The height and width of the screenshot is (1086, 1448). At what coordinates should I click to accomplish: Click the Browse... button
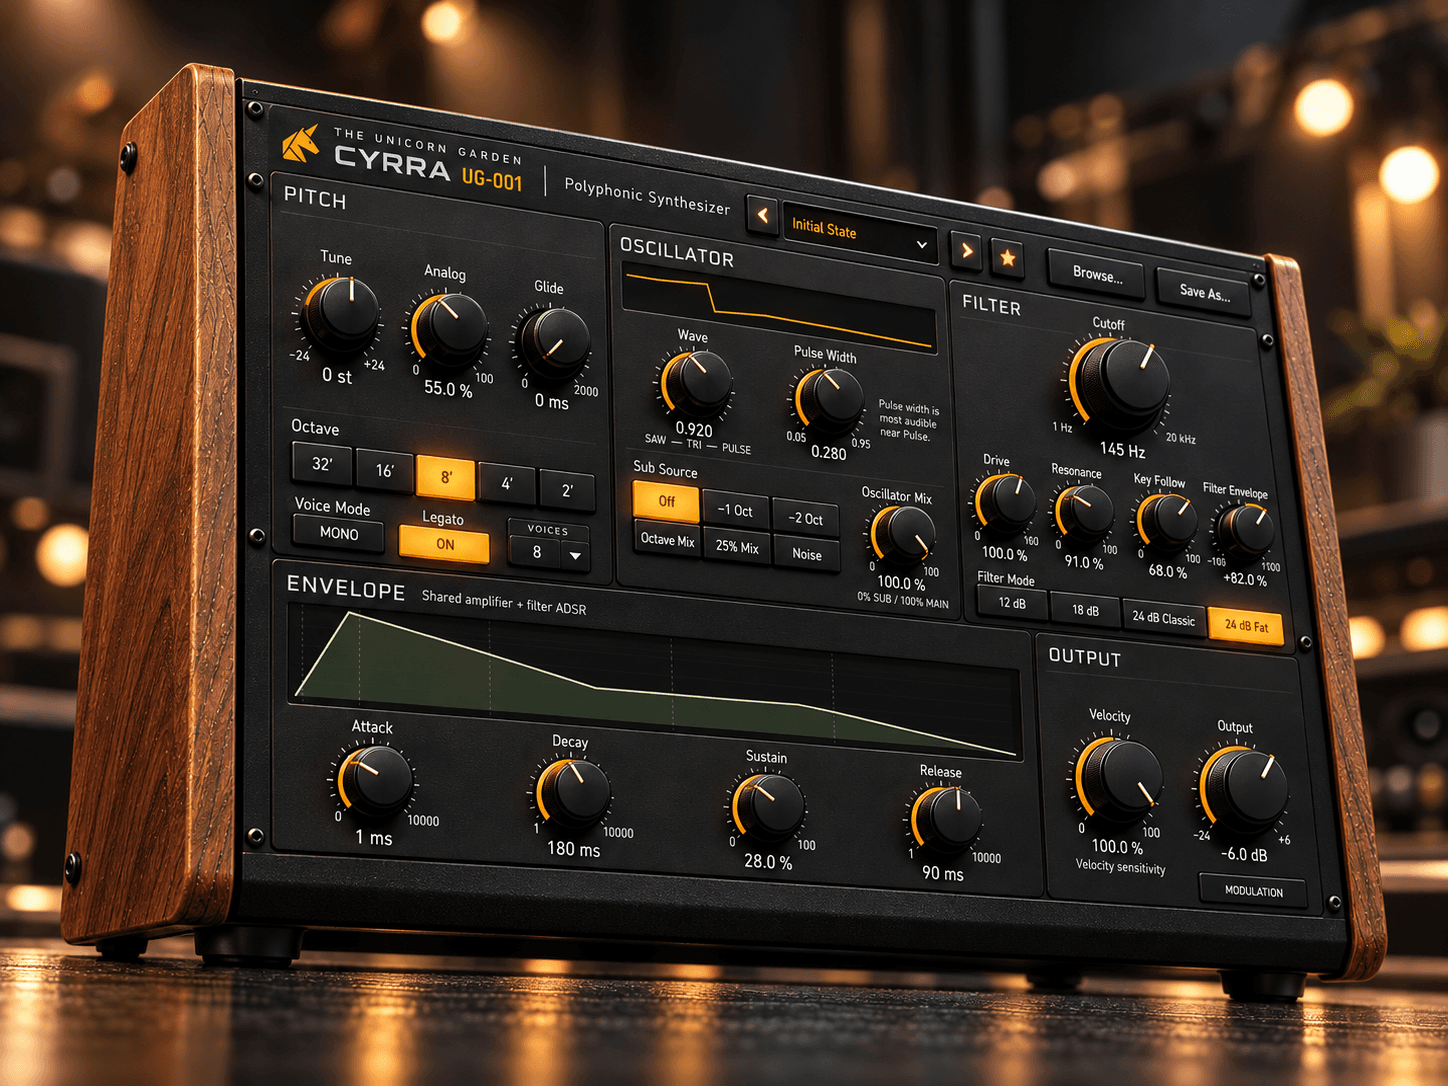[1097, 274]
